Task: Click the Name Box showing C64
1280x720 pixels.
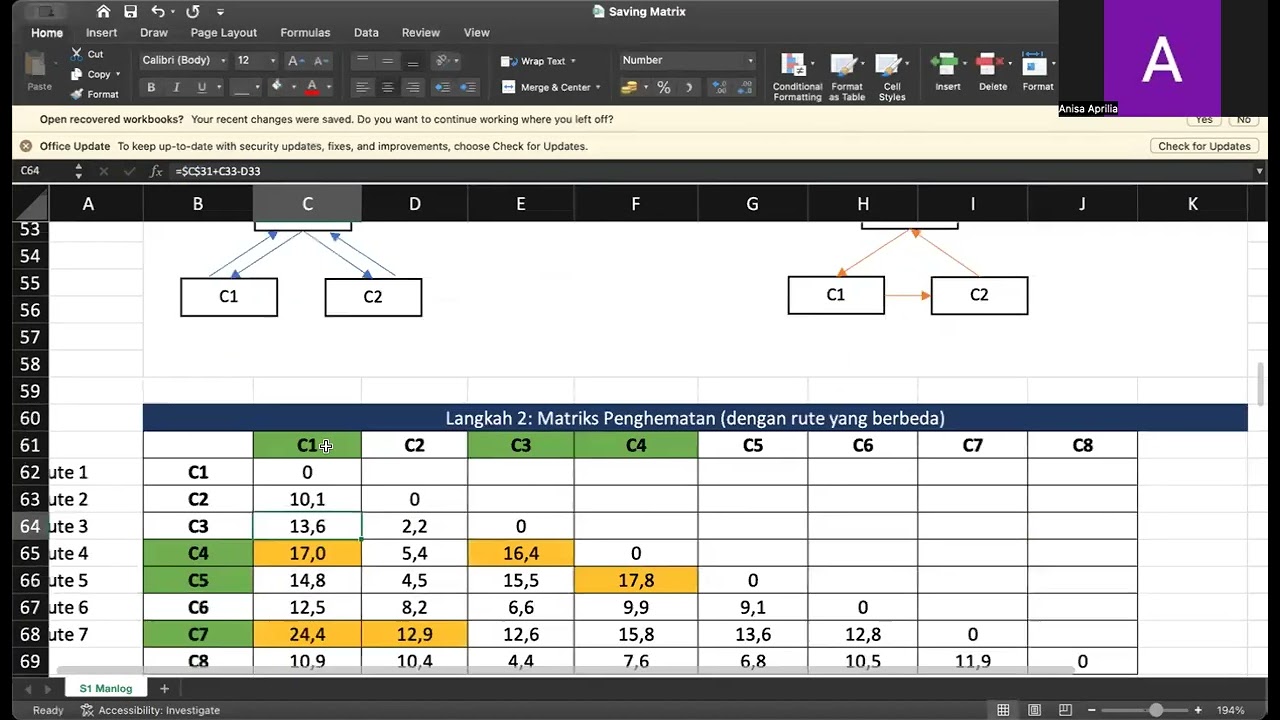Action: click(x=42, y=171)
